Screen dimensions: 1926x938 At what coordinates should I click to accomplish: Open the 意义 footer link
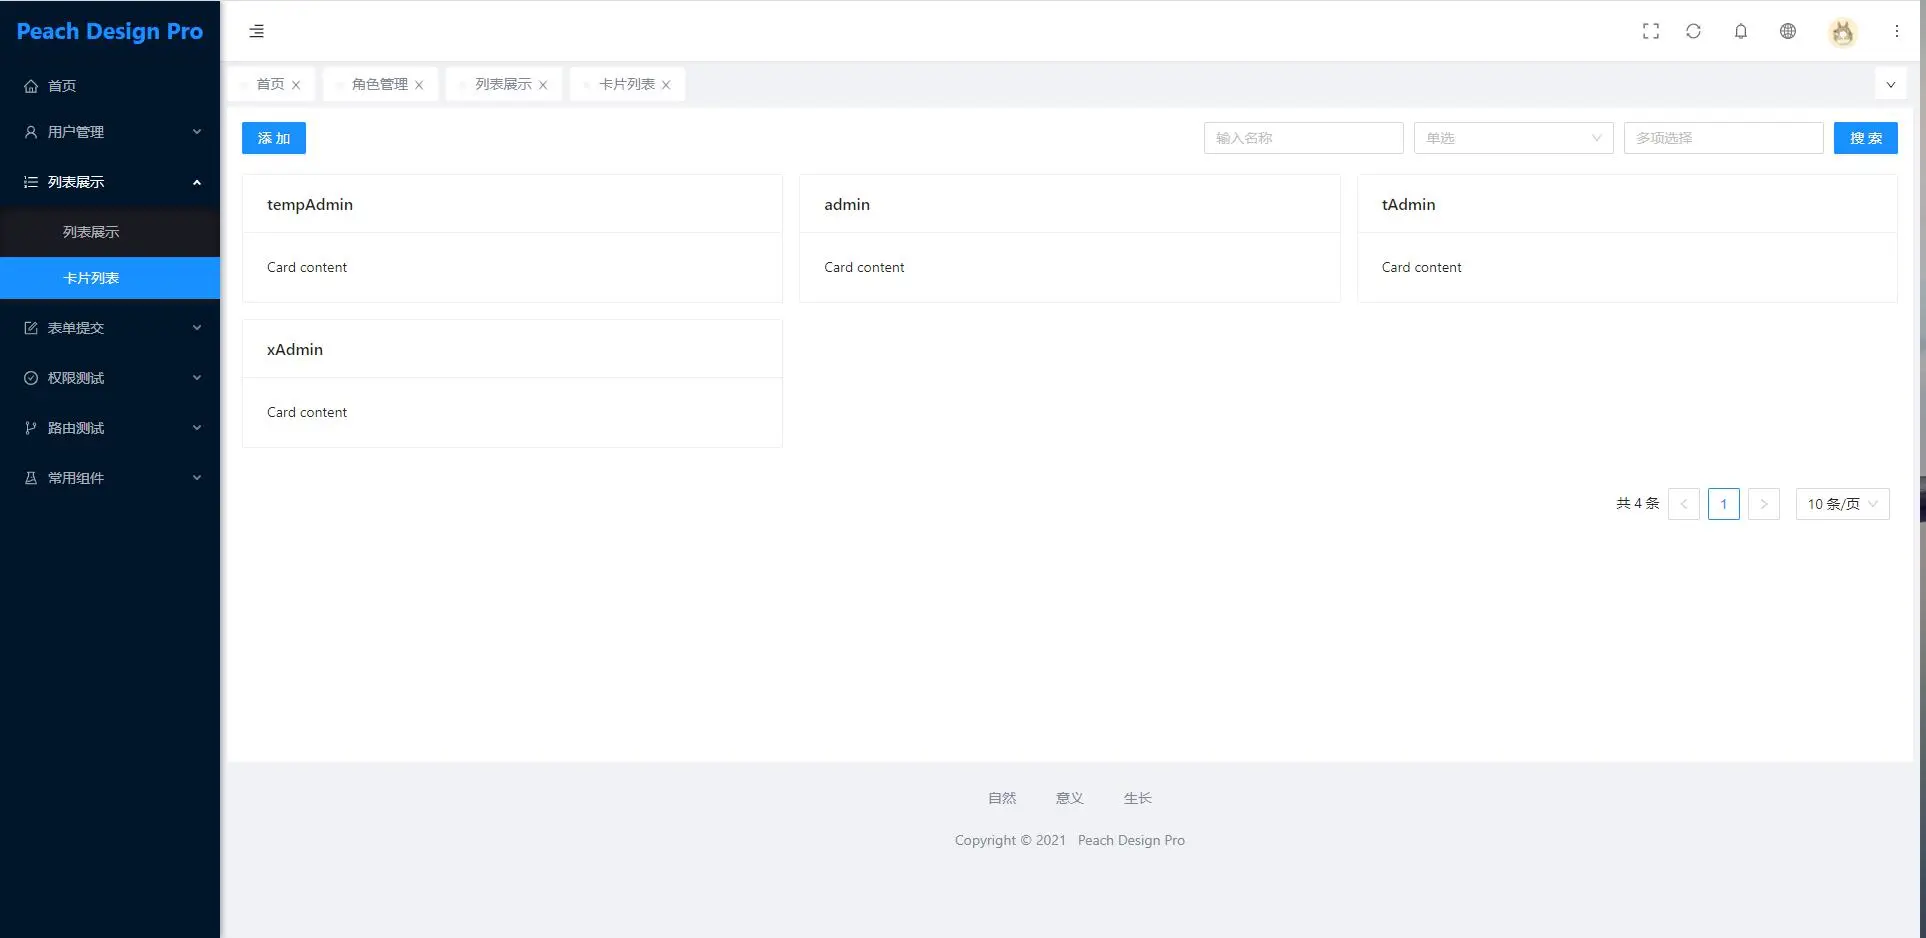click(x=1070, y=798)
